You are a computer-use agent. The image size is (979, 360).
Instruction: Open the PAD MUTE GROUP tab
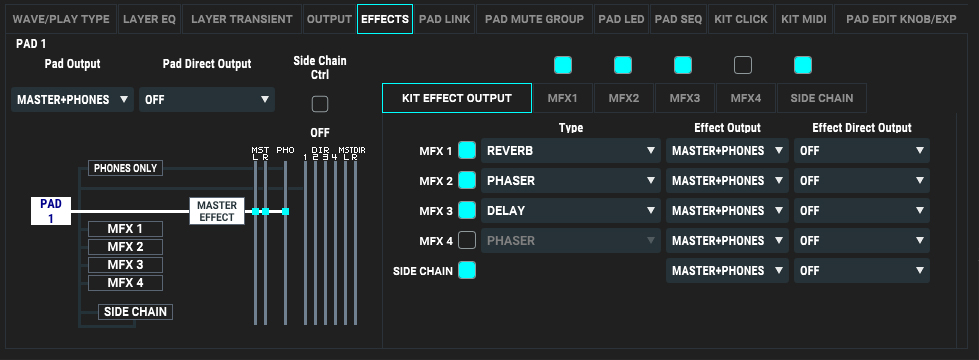534,19
